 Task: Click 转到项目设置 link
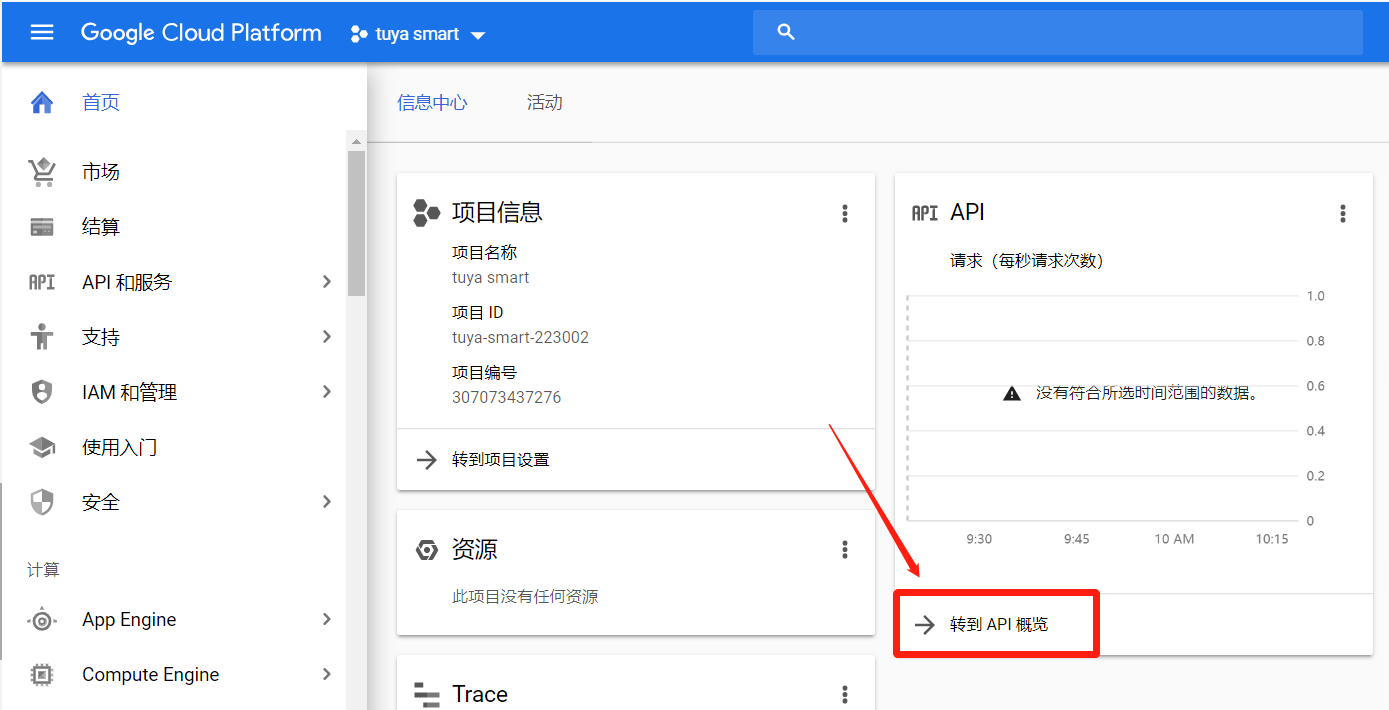[501, 460]
